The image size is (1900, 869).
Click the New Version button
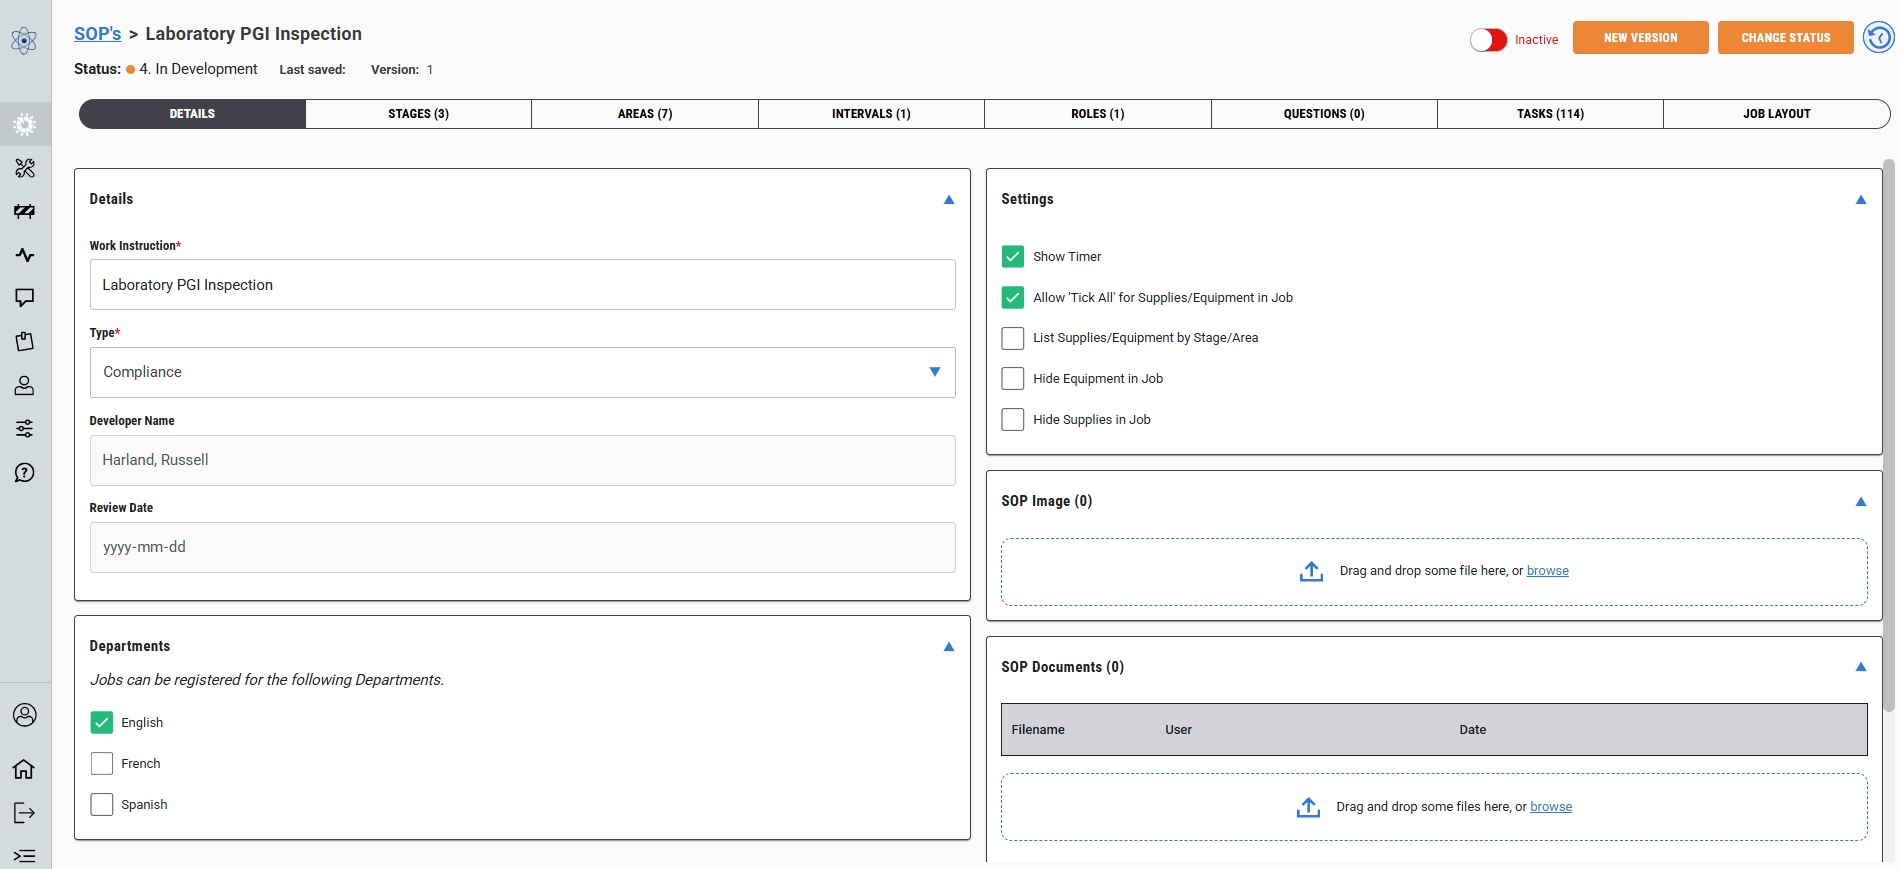(1640, 38)
